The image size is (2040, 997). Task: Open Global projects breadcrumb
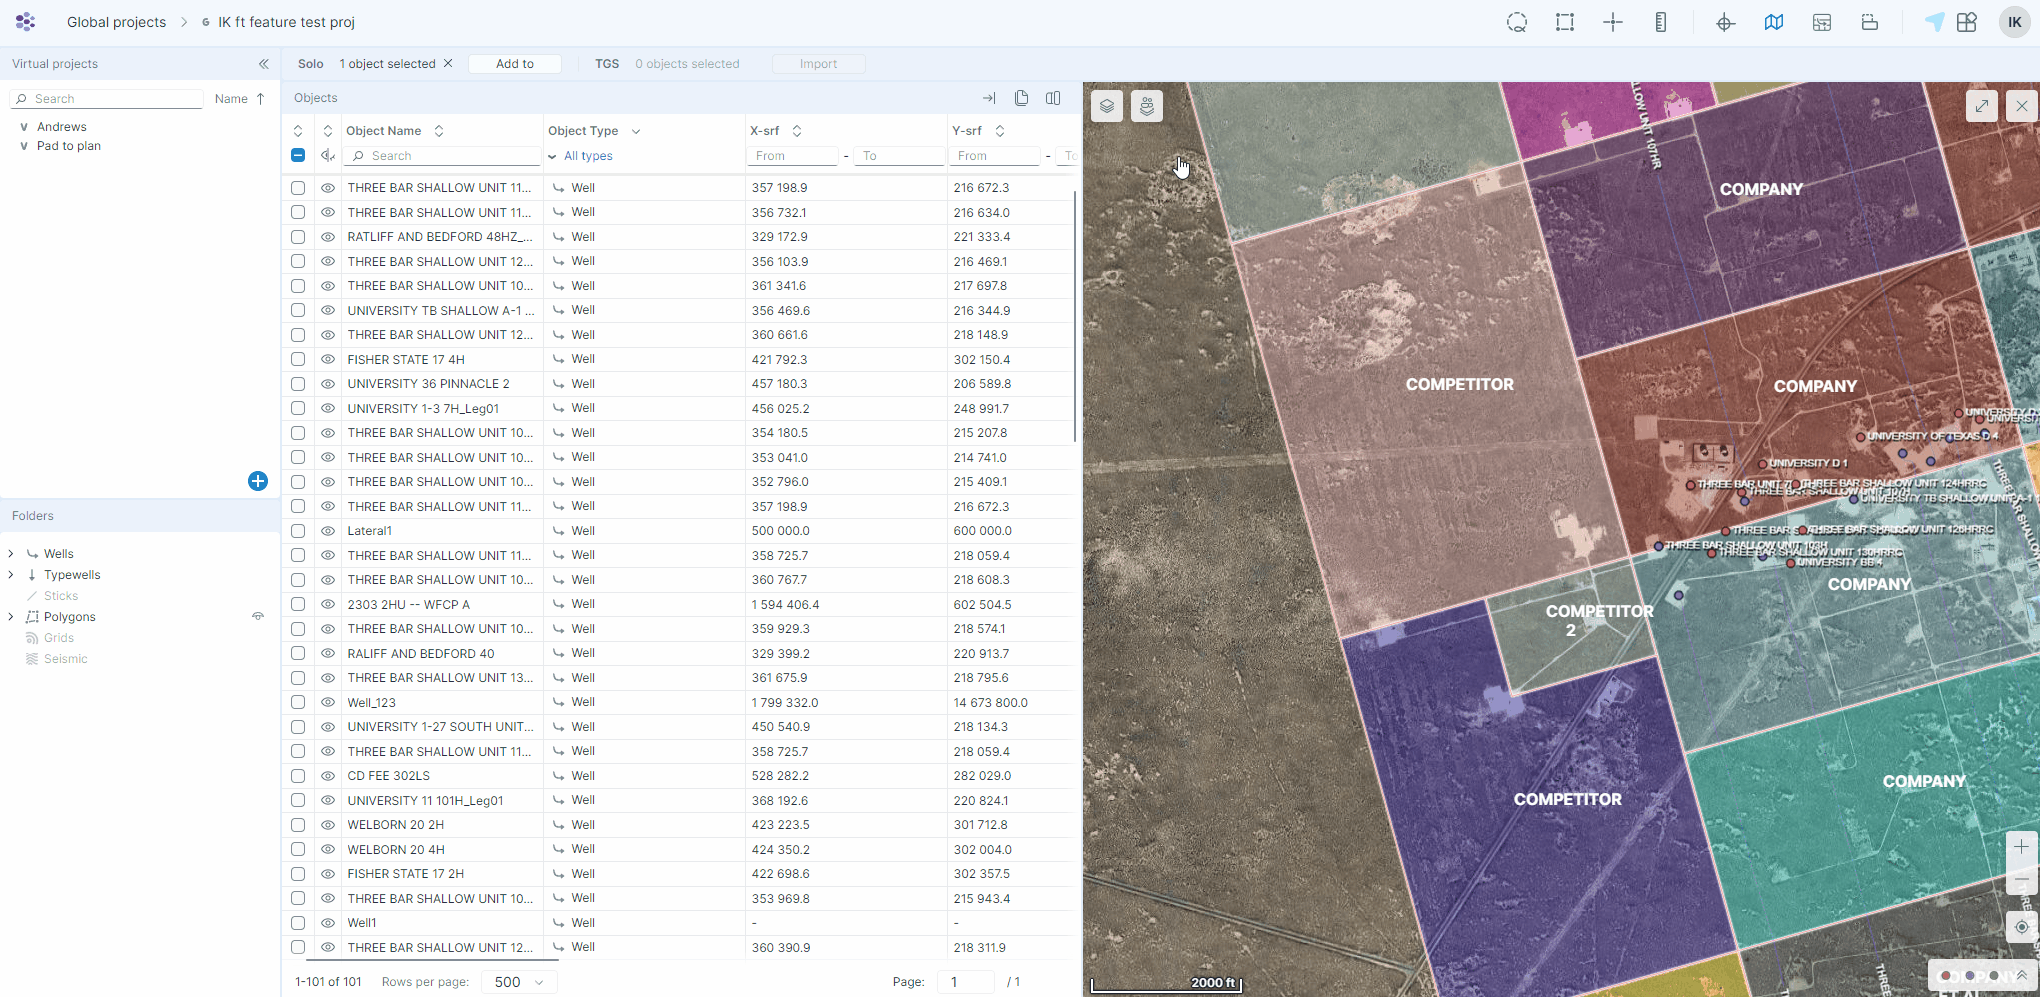(x=116, y=22)
